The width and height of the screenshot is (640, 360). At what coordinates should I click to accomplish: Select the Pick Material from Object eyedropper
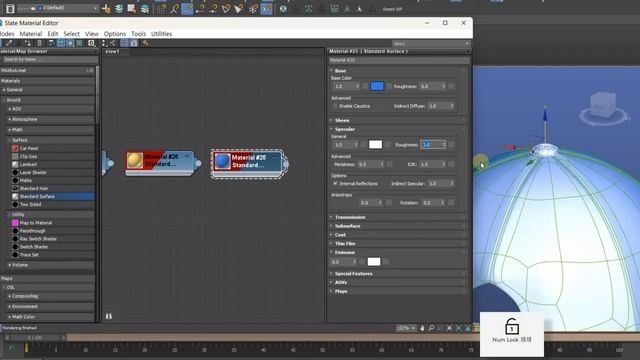[x=9, y=43]
